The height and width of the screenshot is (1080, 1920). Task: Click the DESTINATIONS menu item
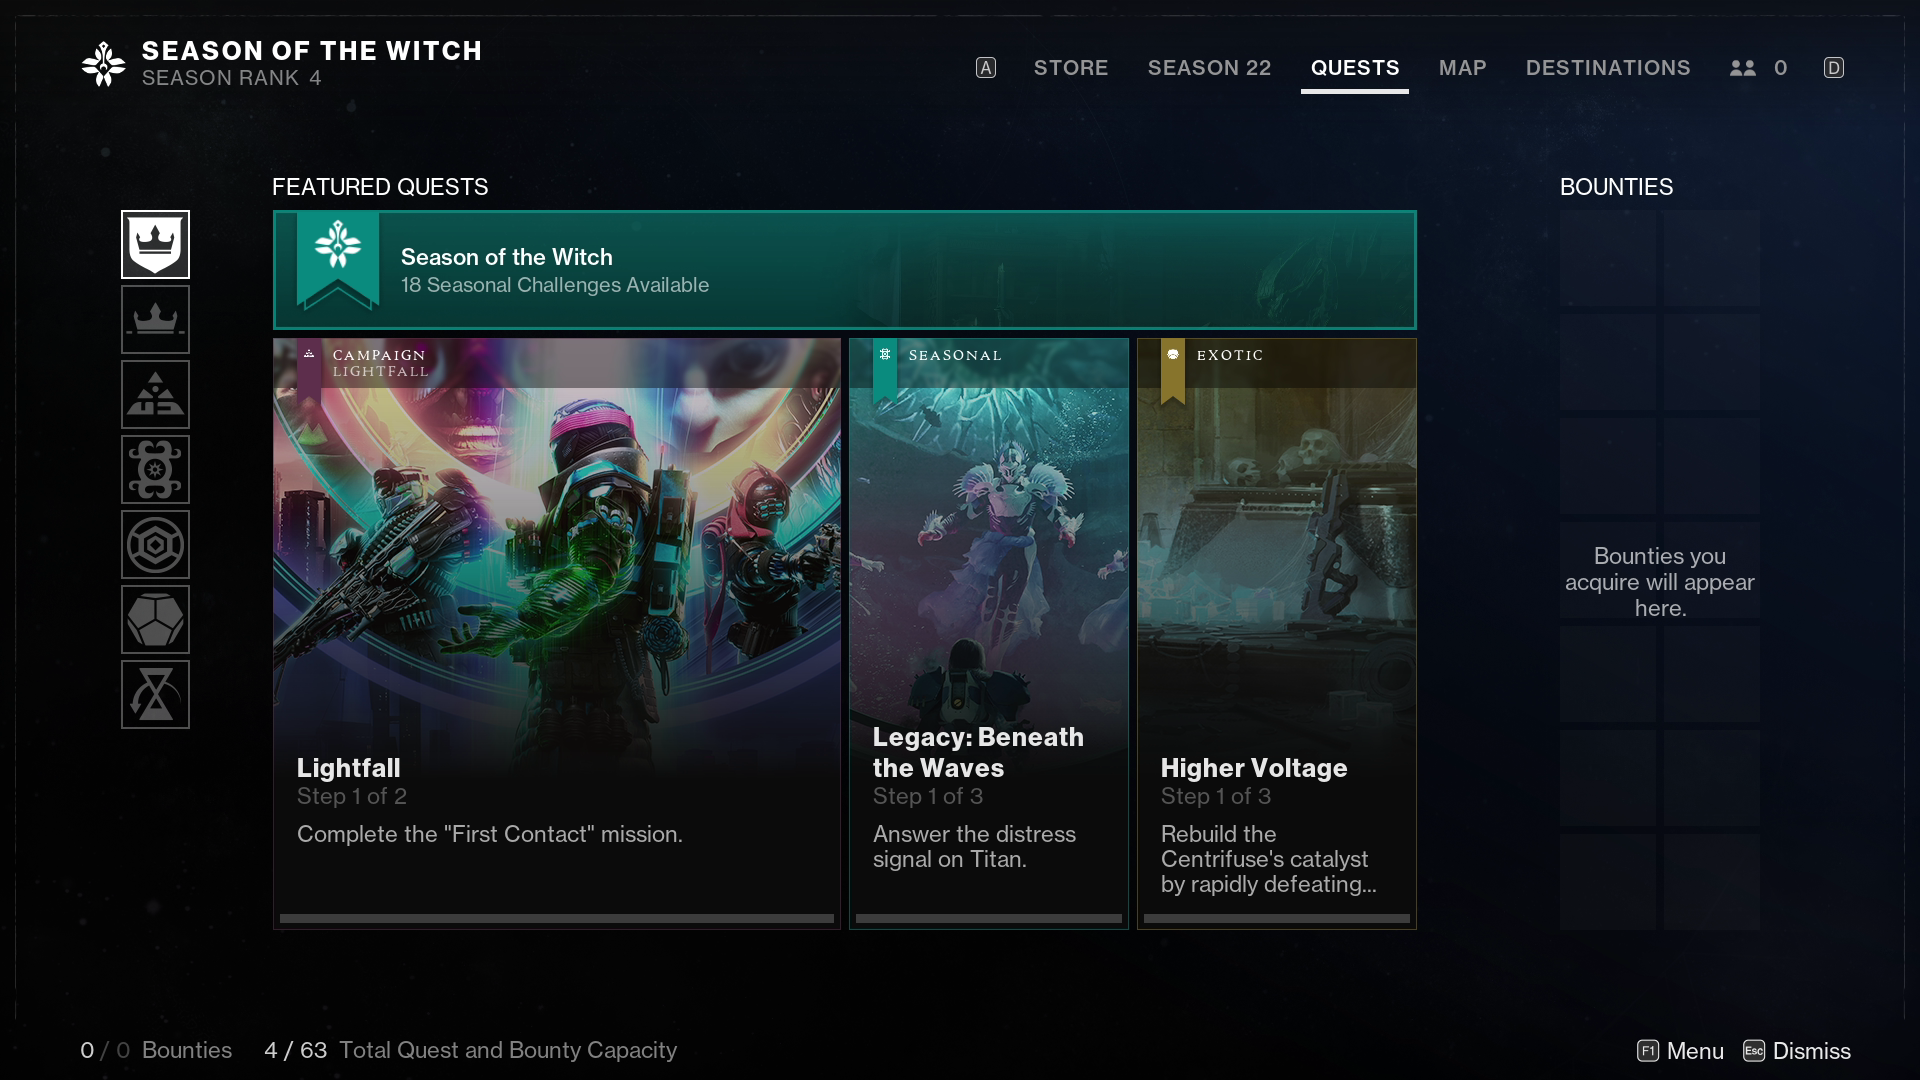coord(1607,67)
